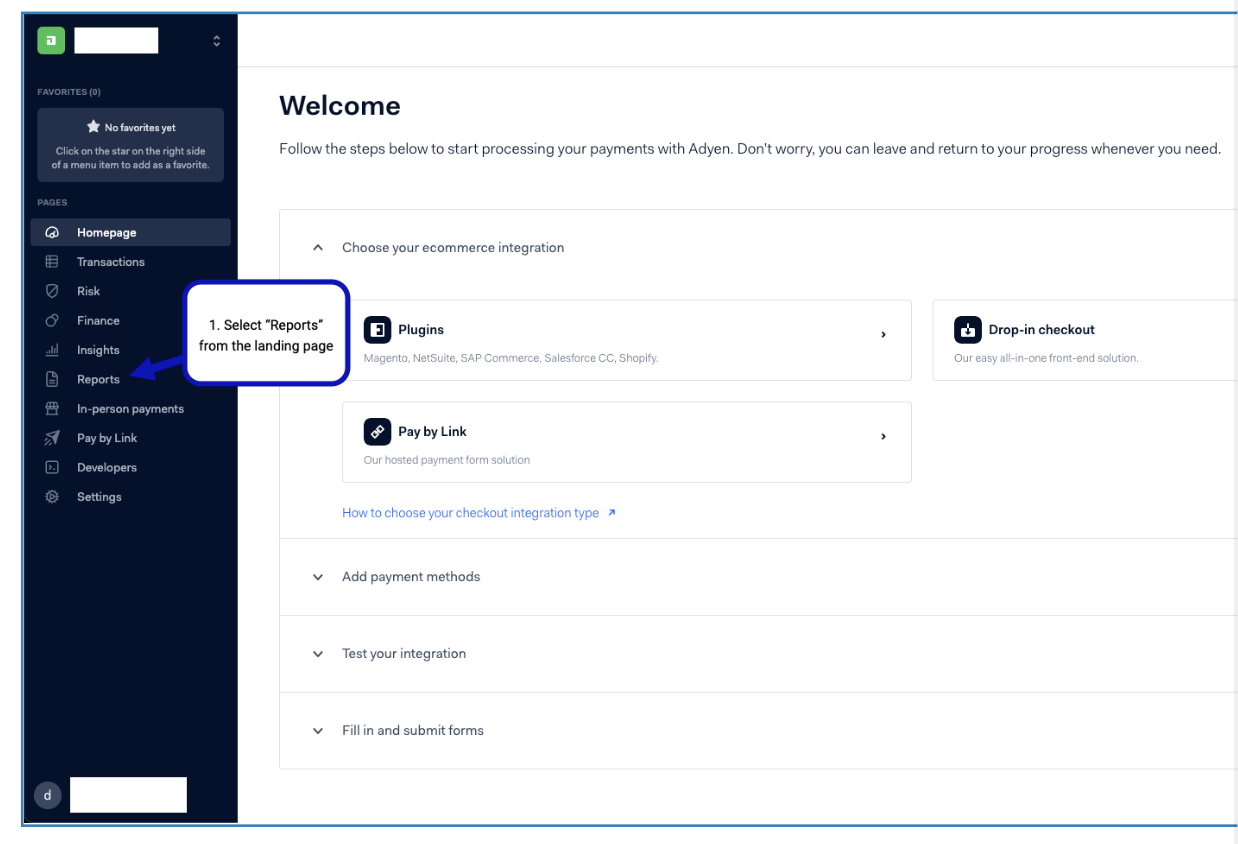
Task: Click Magento, NetSuite, SAP Commerce description text
Action: pyautogui.click(x=511, y=358)
